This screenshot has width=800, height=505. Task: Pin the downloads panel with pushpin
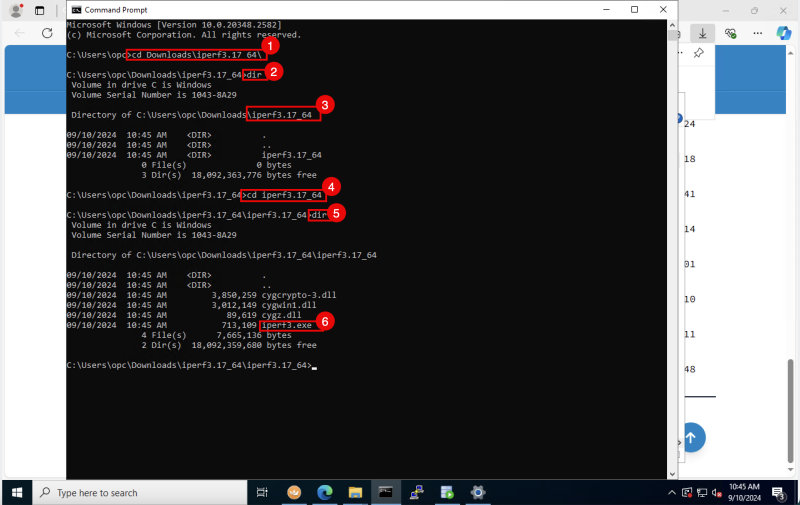pos(698,52)
